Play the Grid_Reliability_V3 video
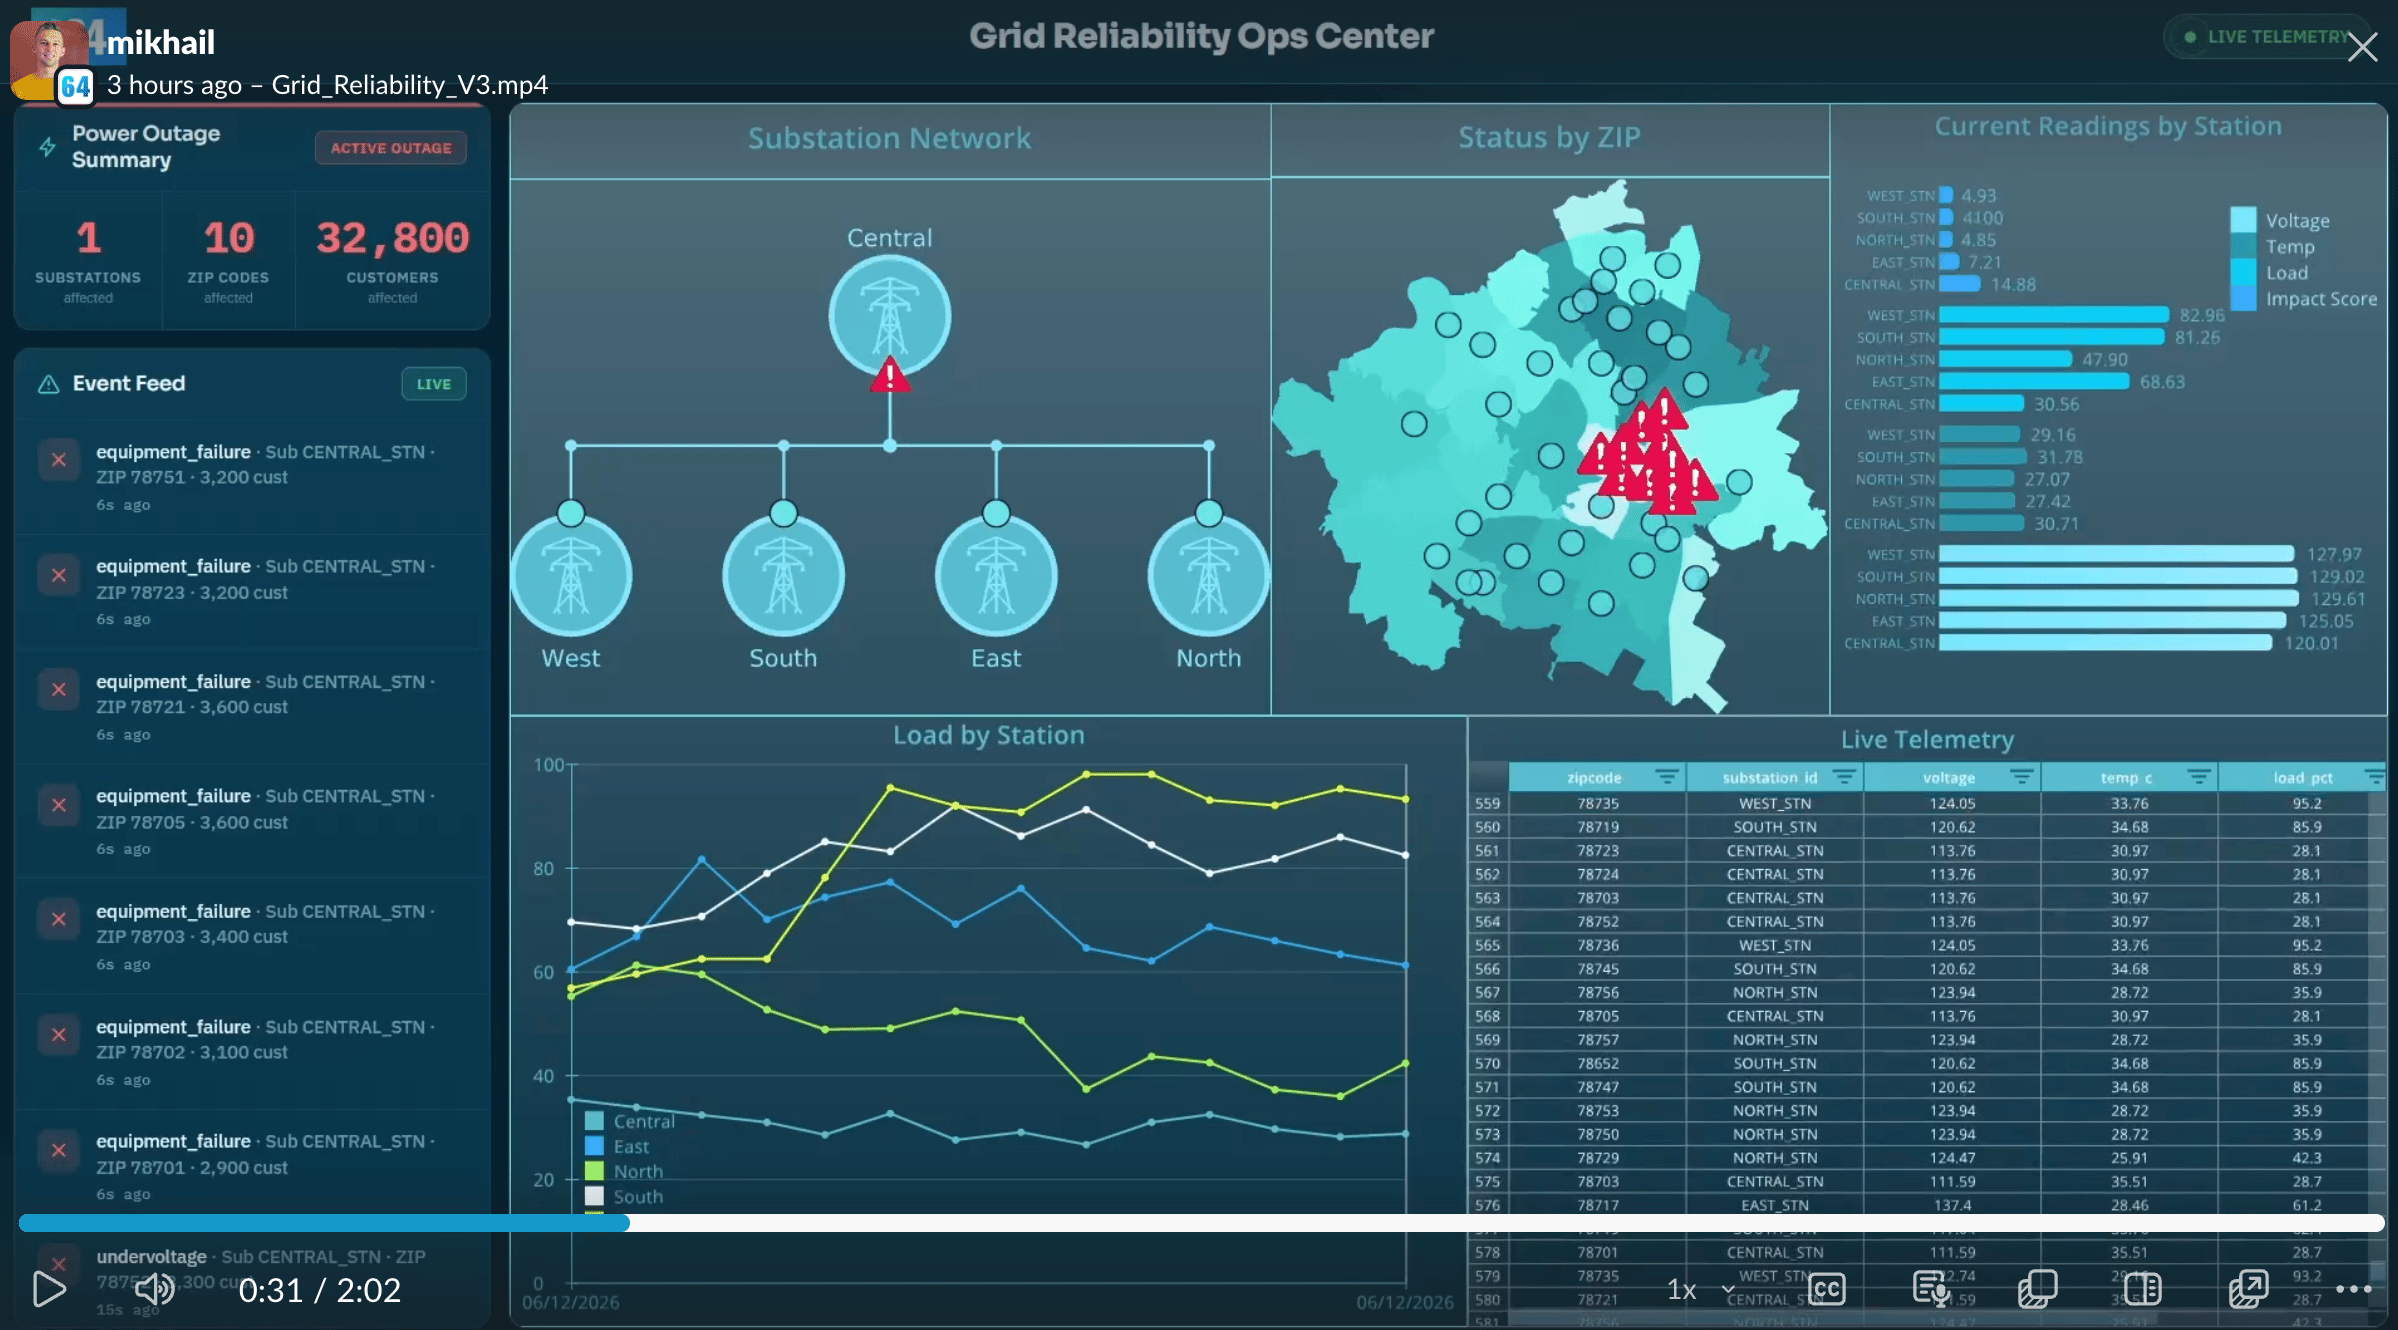 [48, 1289]
